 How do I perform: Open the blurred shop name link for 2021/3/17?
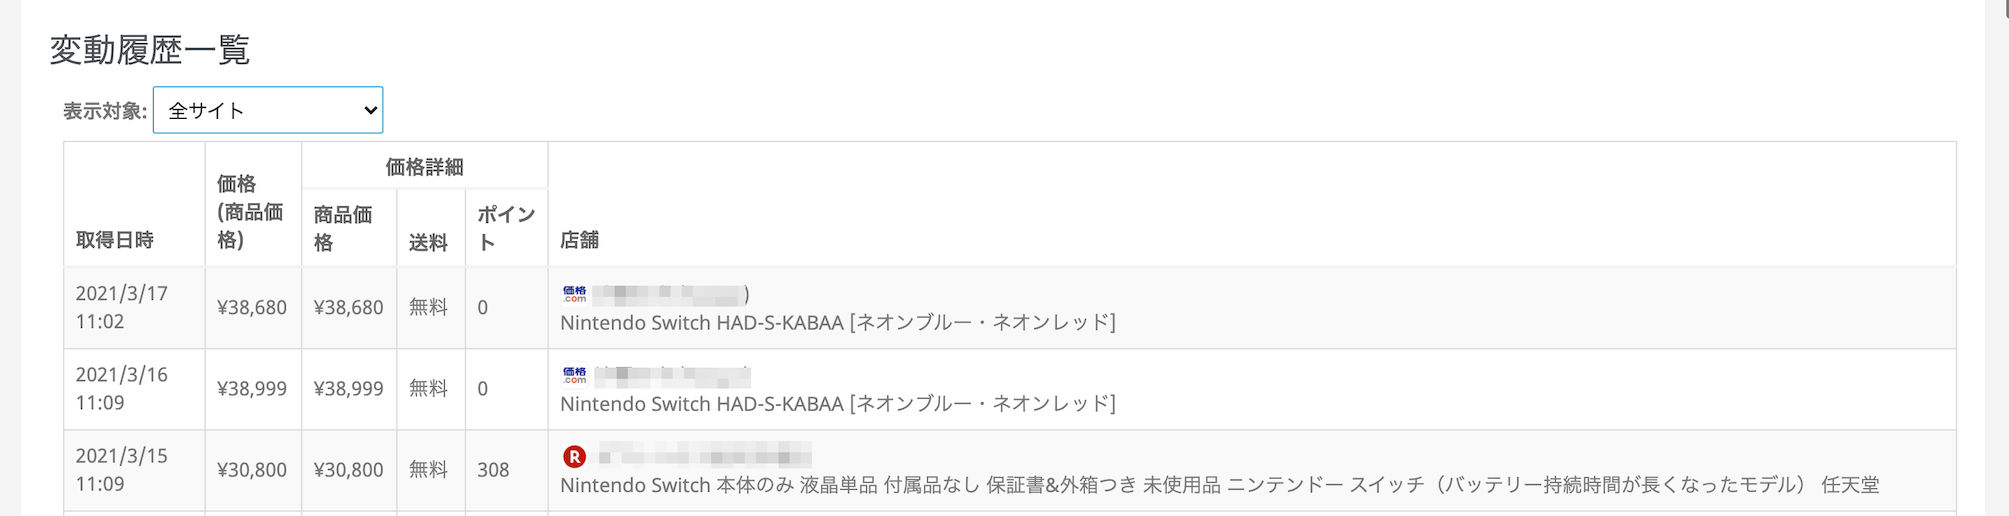click(669, 294)
